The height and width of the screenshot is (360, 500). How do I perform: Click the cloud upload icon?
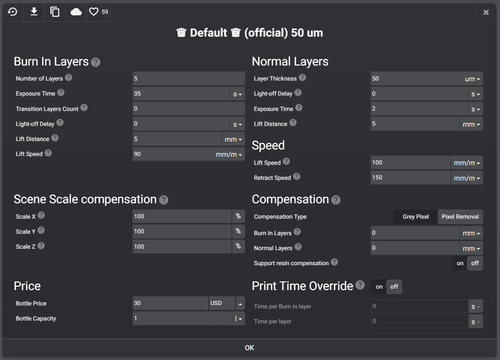76,12
